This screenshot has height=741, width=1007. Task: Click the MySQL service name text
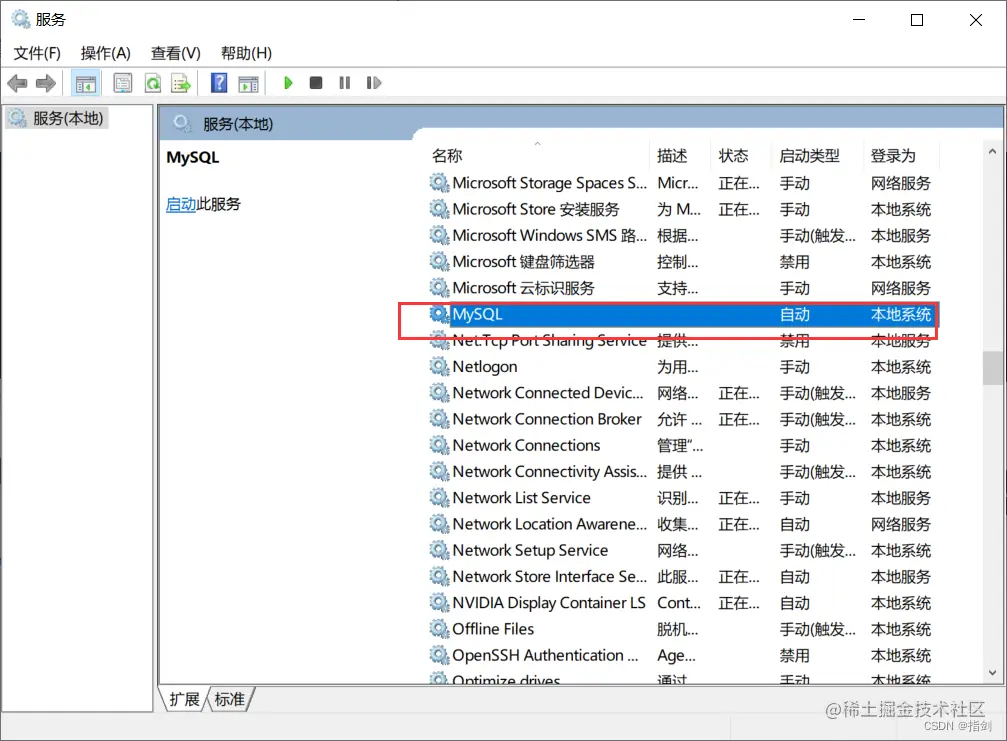click(477, 315)
